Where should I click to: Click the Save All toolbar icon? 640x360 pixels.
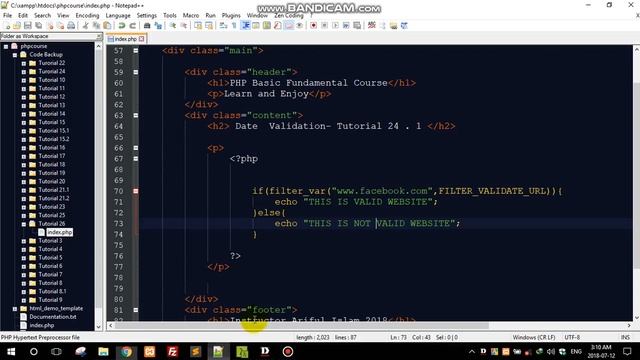(x=38, y=26)
